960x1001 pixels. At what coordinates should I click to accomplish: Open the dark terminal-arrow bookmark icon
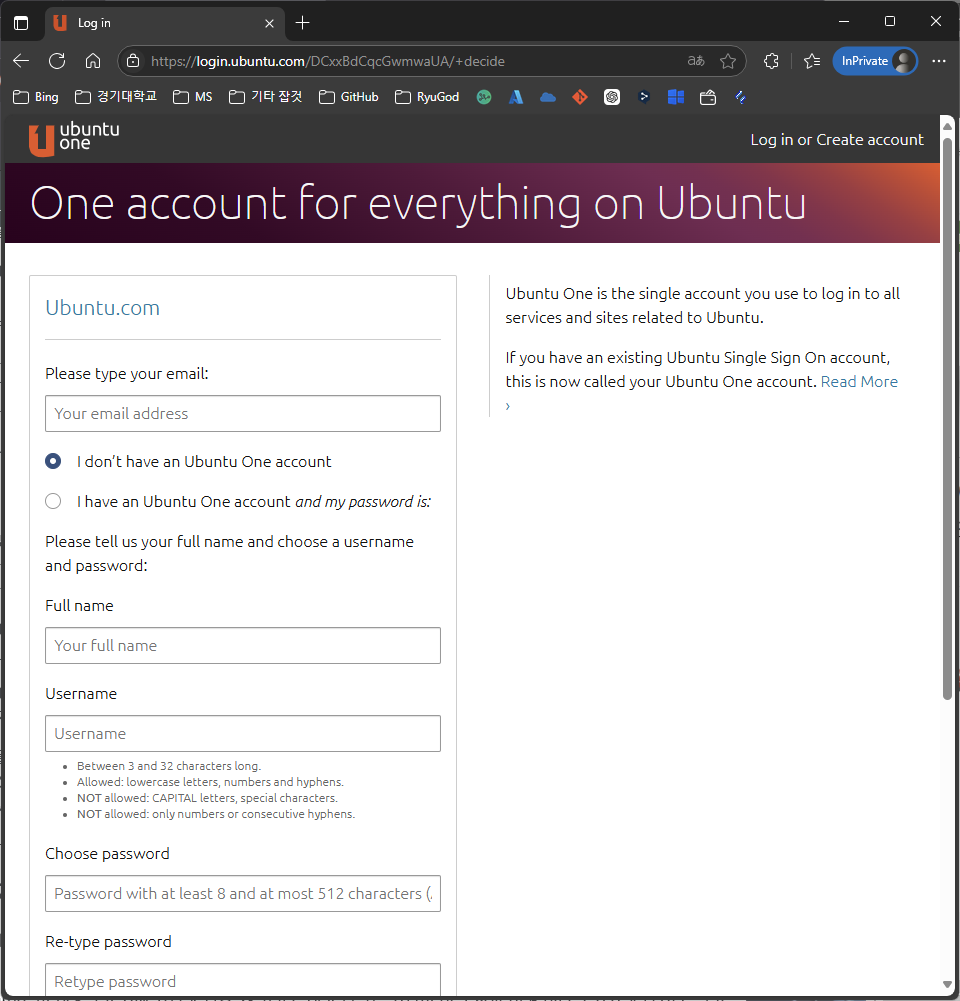pos(644,97)
